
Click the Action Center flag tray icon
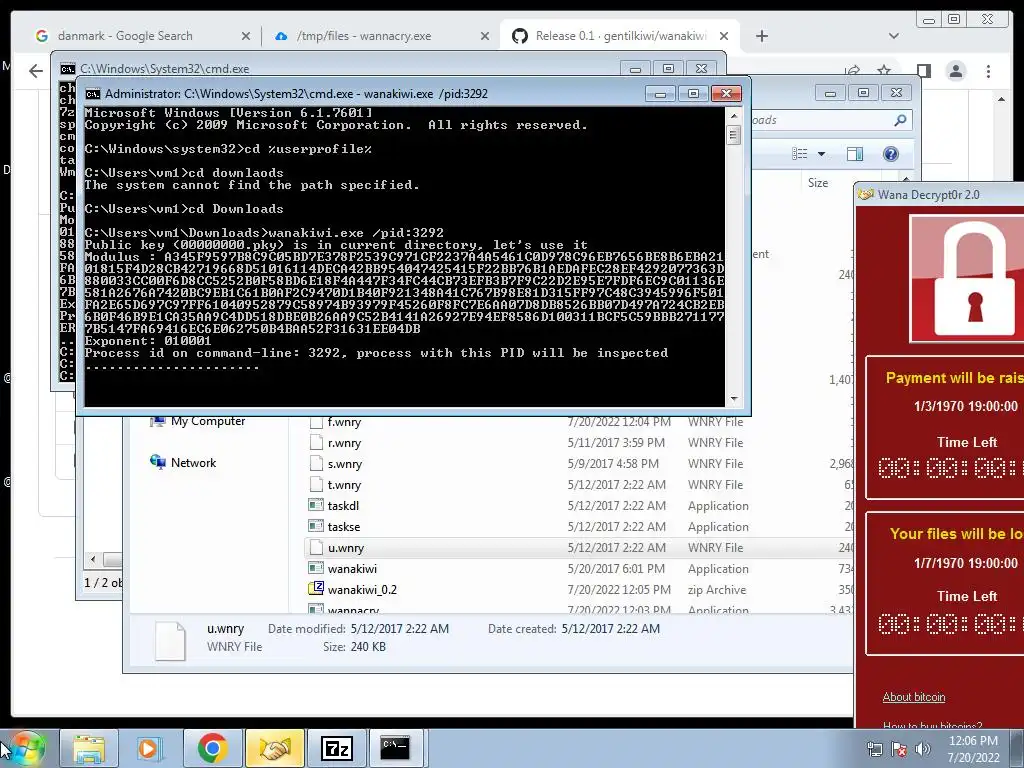tap(899, 749)
